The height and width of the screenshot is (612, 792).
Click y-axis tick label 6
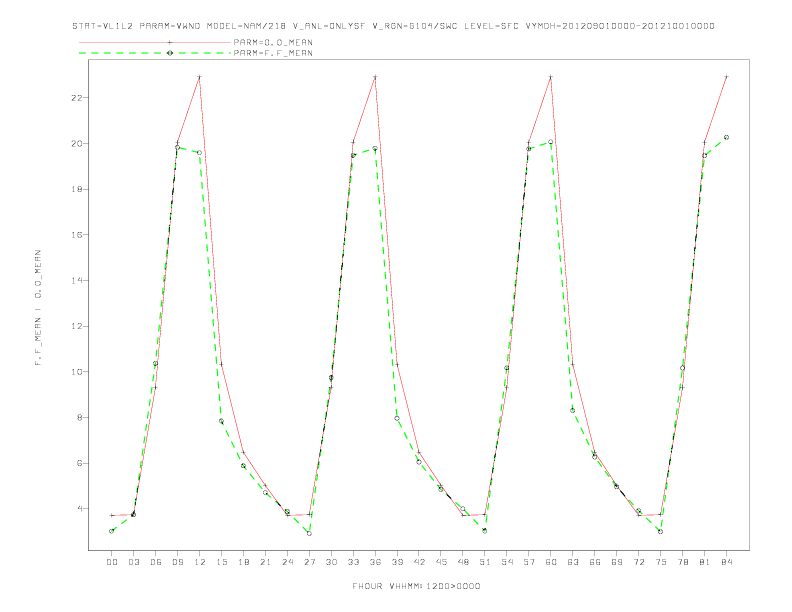pos(80,463)
